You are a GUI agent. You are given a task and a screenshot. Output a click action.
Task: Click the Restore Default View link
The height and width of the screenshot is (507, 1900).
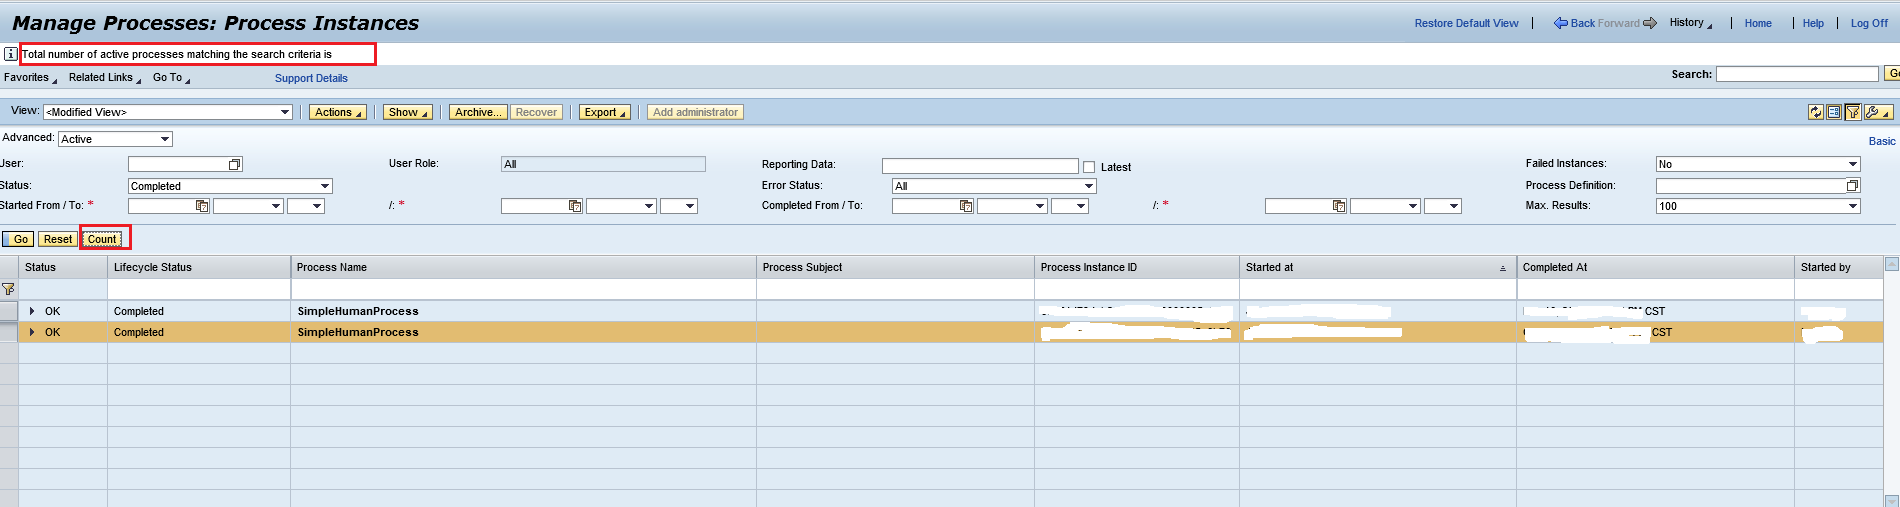coord(1466,23)
